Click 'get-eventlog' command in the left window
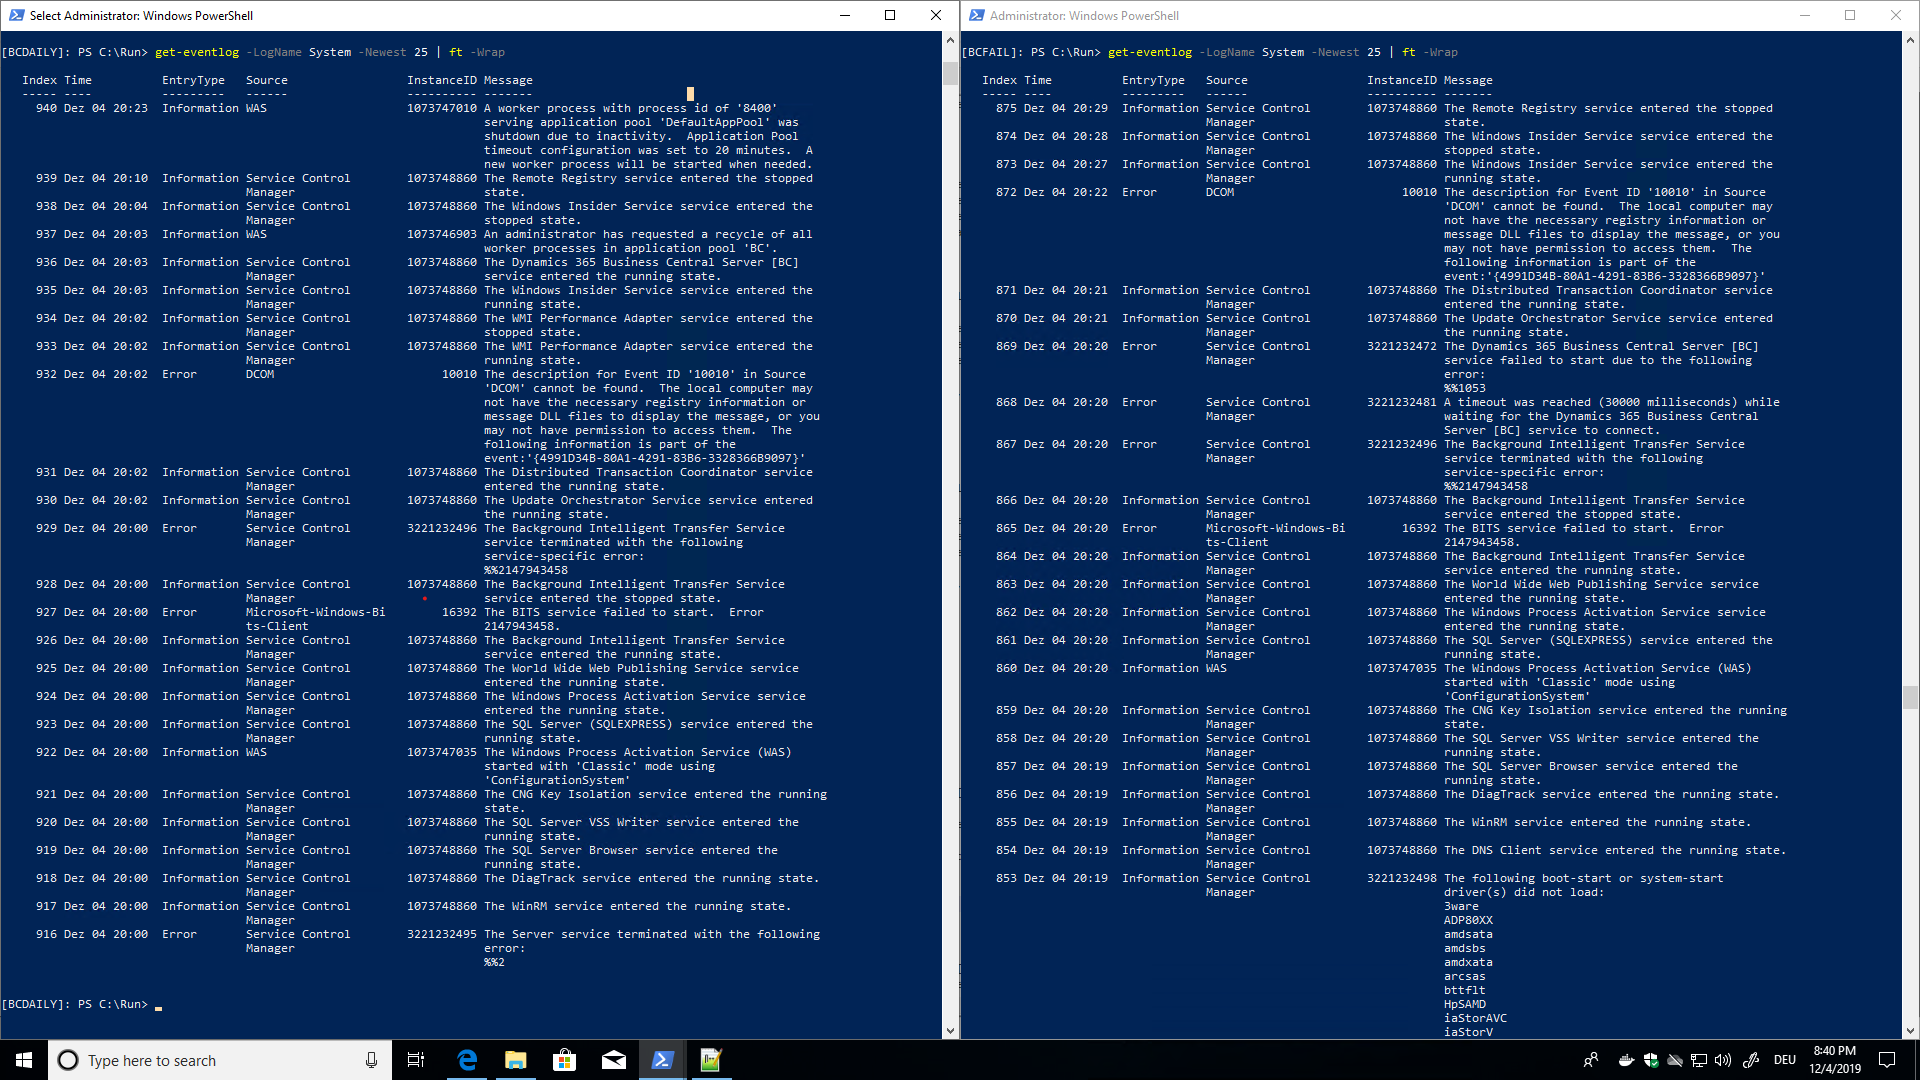 [197, 52]
